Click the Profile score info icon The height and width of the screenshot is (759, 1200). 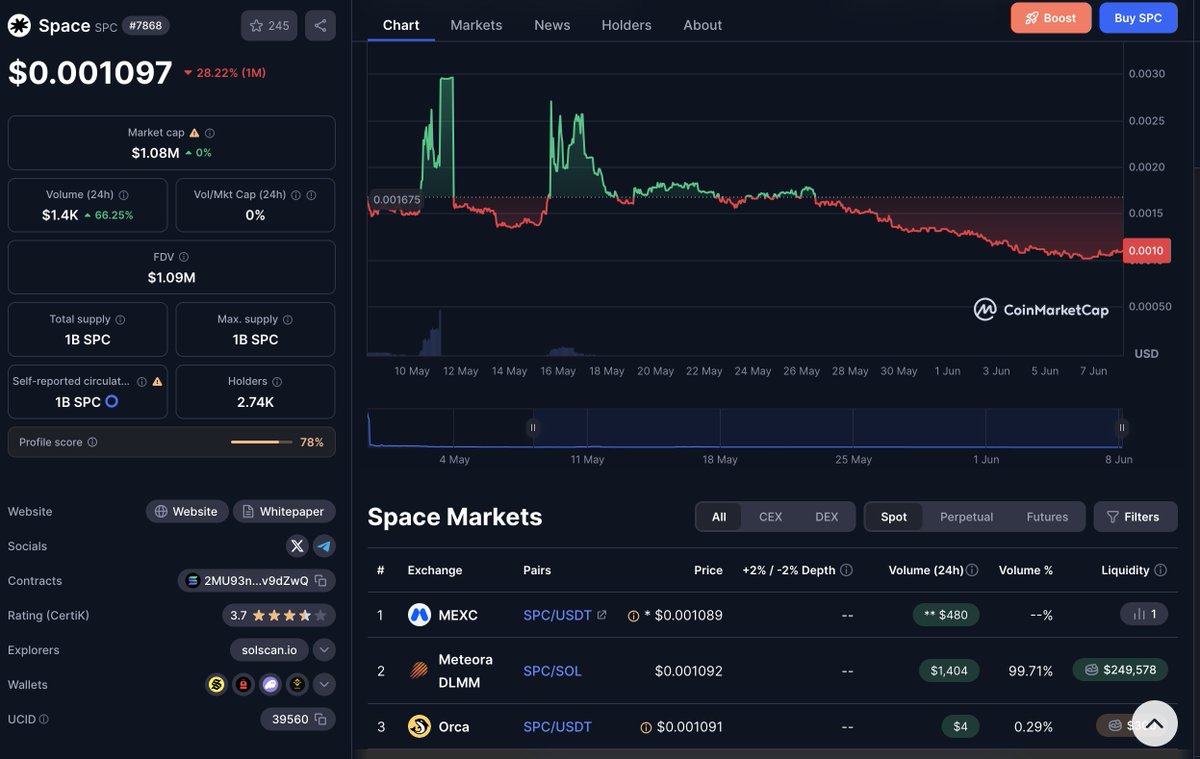(92, 442)
